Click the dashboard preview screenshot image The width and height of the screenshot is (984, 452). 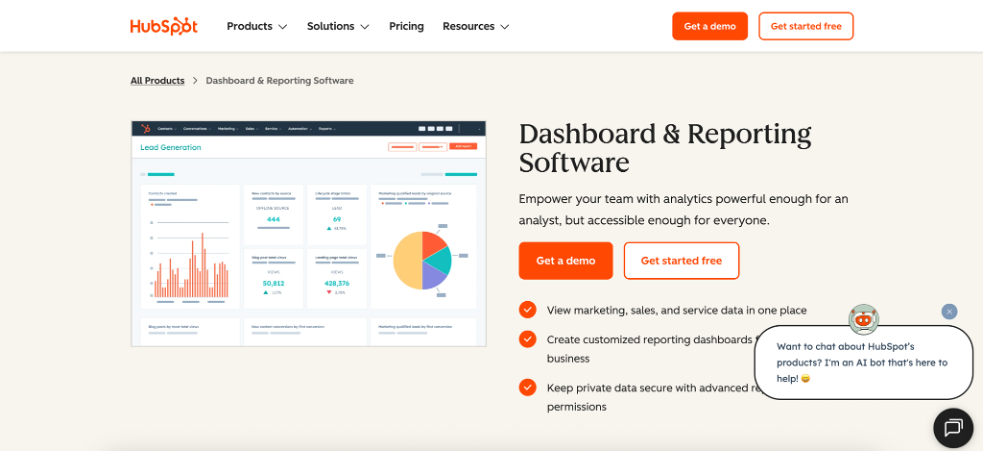(308, 234)
